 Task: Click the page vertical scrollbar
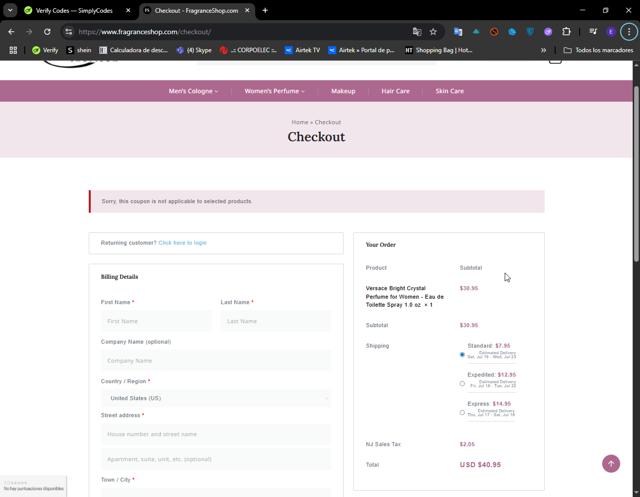point(636,173)
